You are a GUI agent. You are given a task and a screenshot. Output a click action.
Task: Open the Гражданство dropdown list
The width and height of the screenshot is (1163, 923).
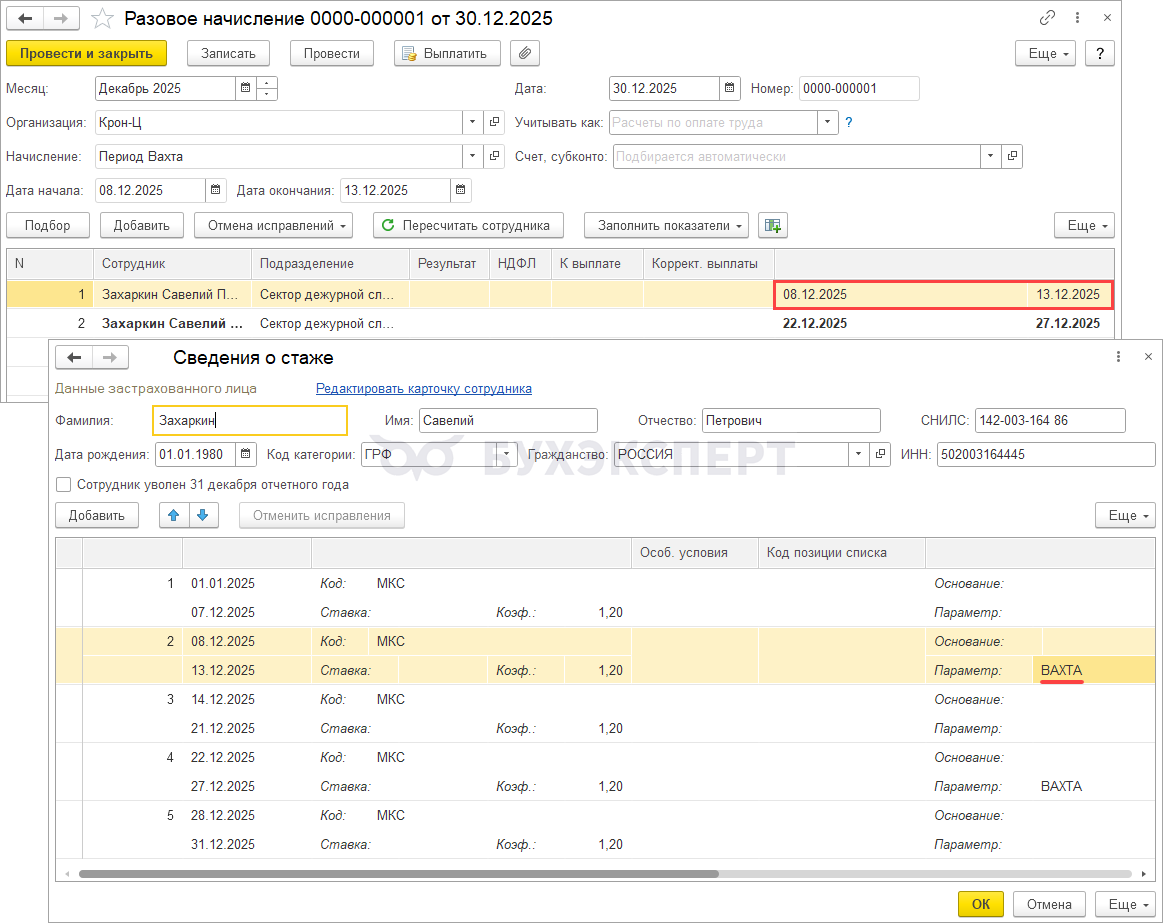pos(858,454)
